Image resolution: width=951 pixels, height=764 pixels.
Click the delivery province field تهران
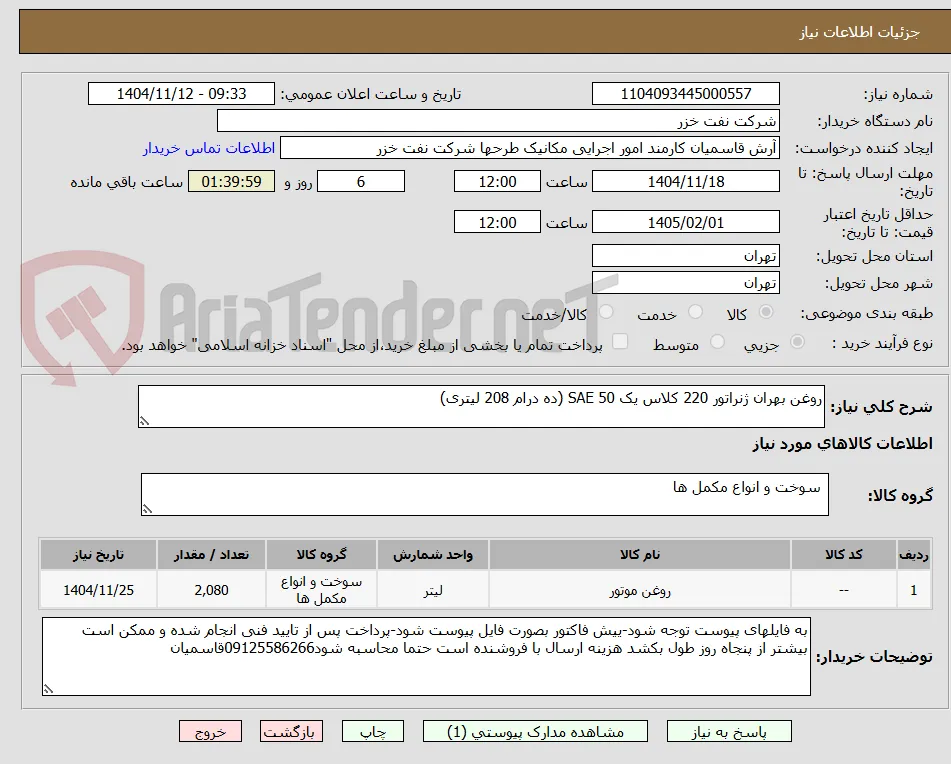coord(685,256)
